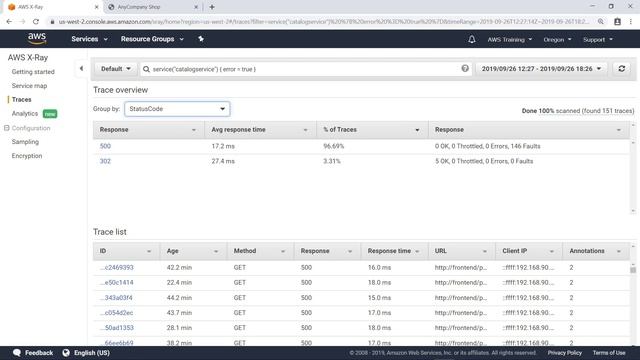Click the language globe icon
Screen dimensions: 640x360
click(x=66, y=353)
